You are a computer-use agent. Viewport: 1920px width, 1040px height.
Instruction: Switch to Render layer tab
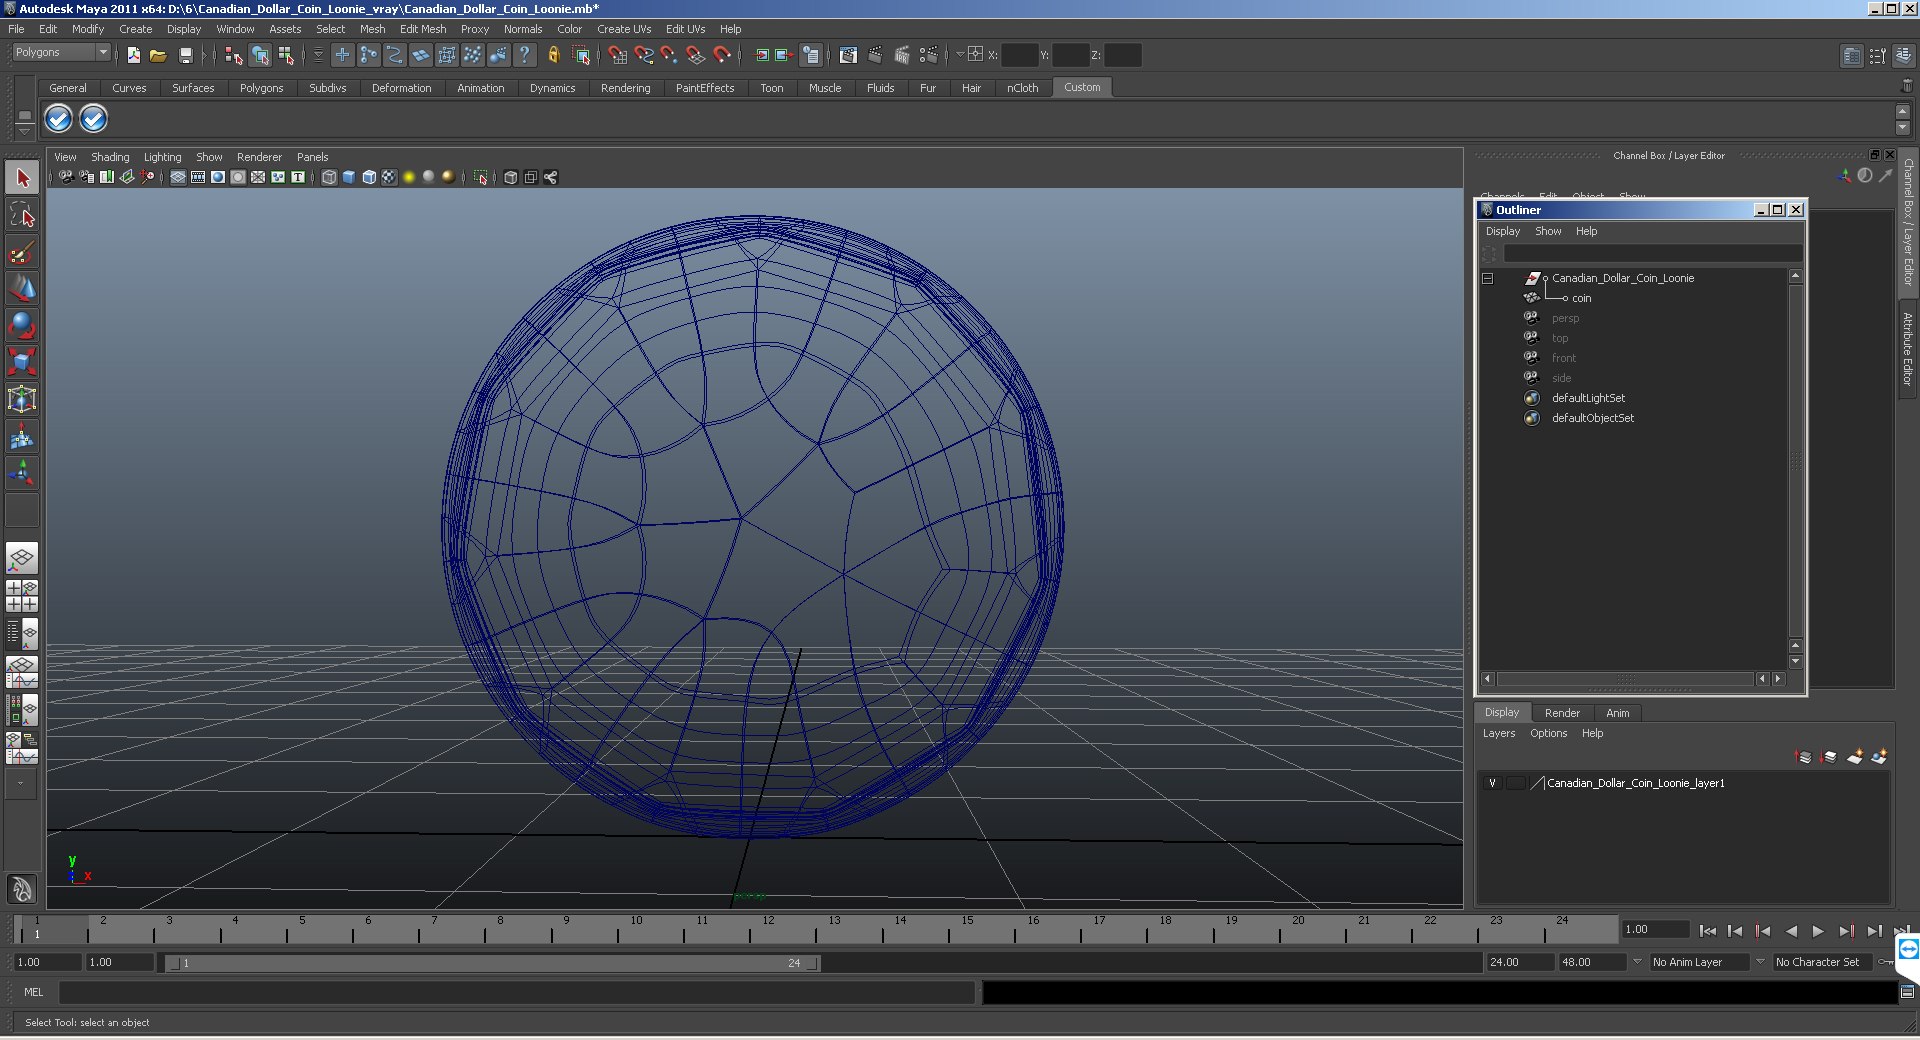click(1562, 713)
